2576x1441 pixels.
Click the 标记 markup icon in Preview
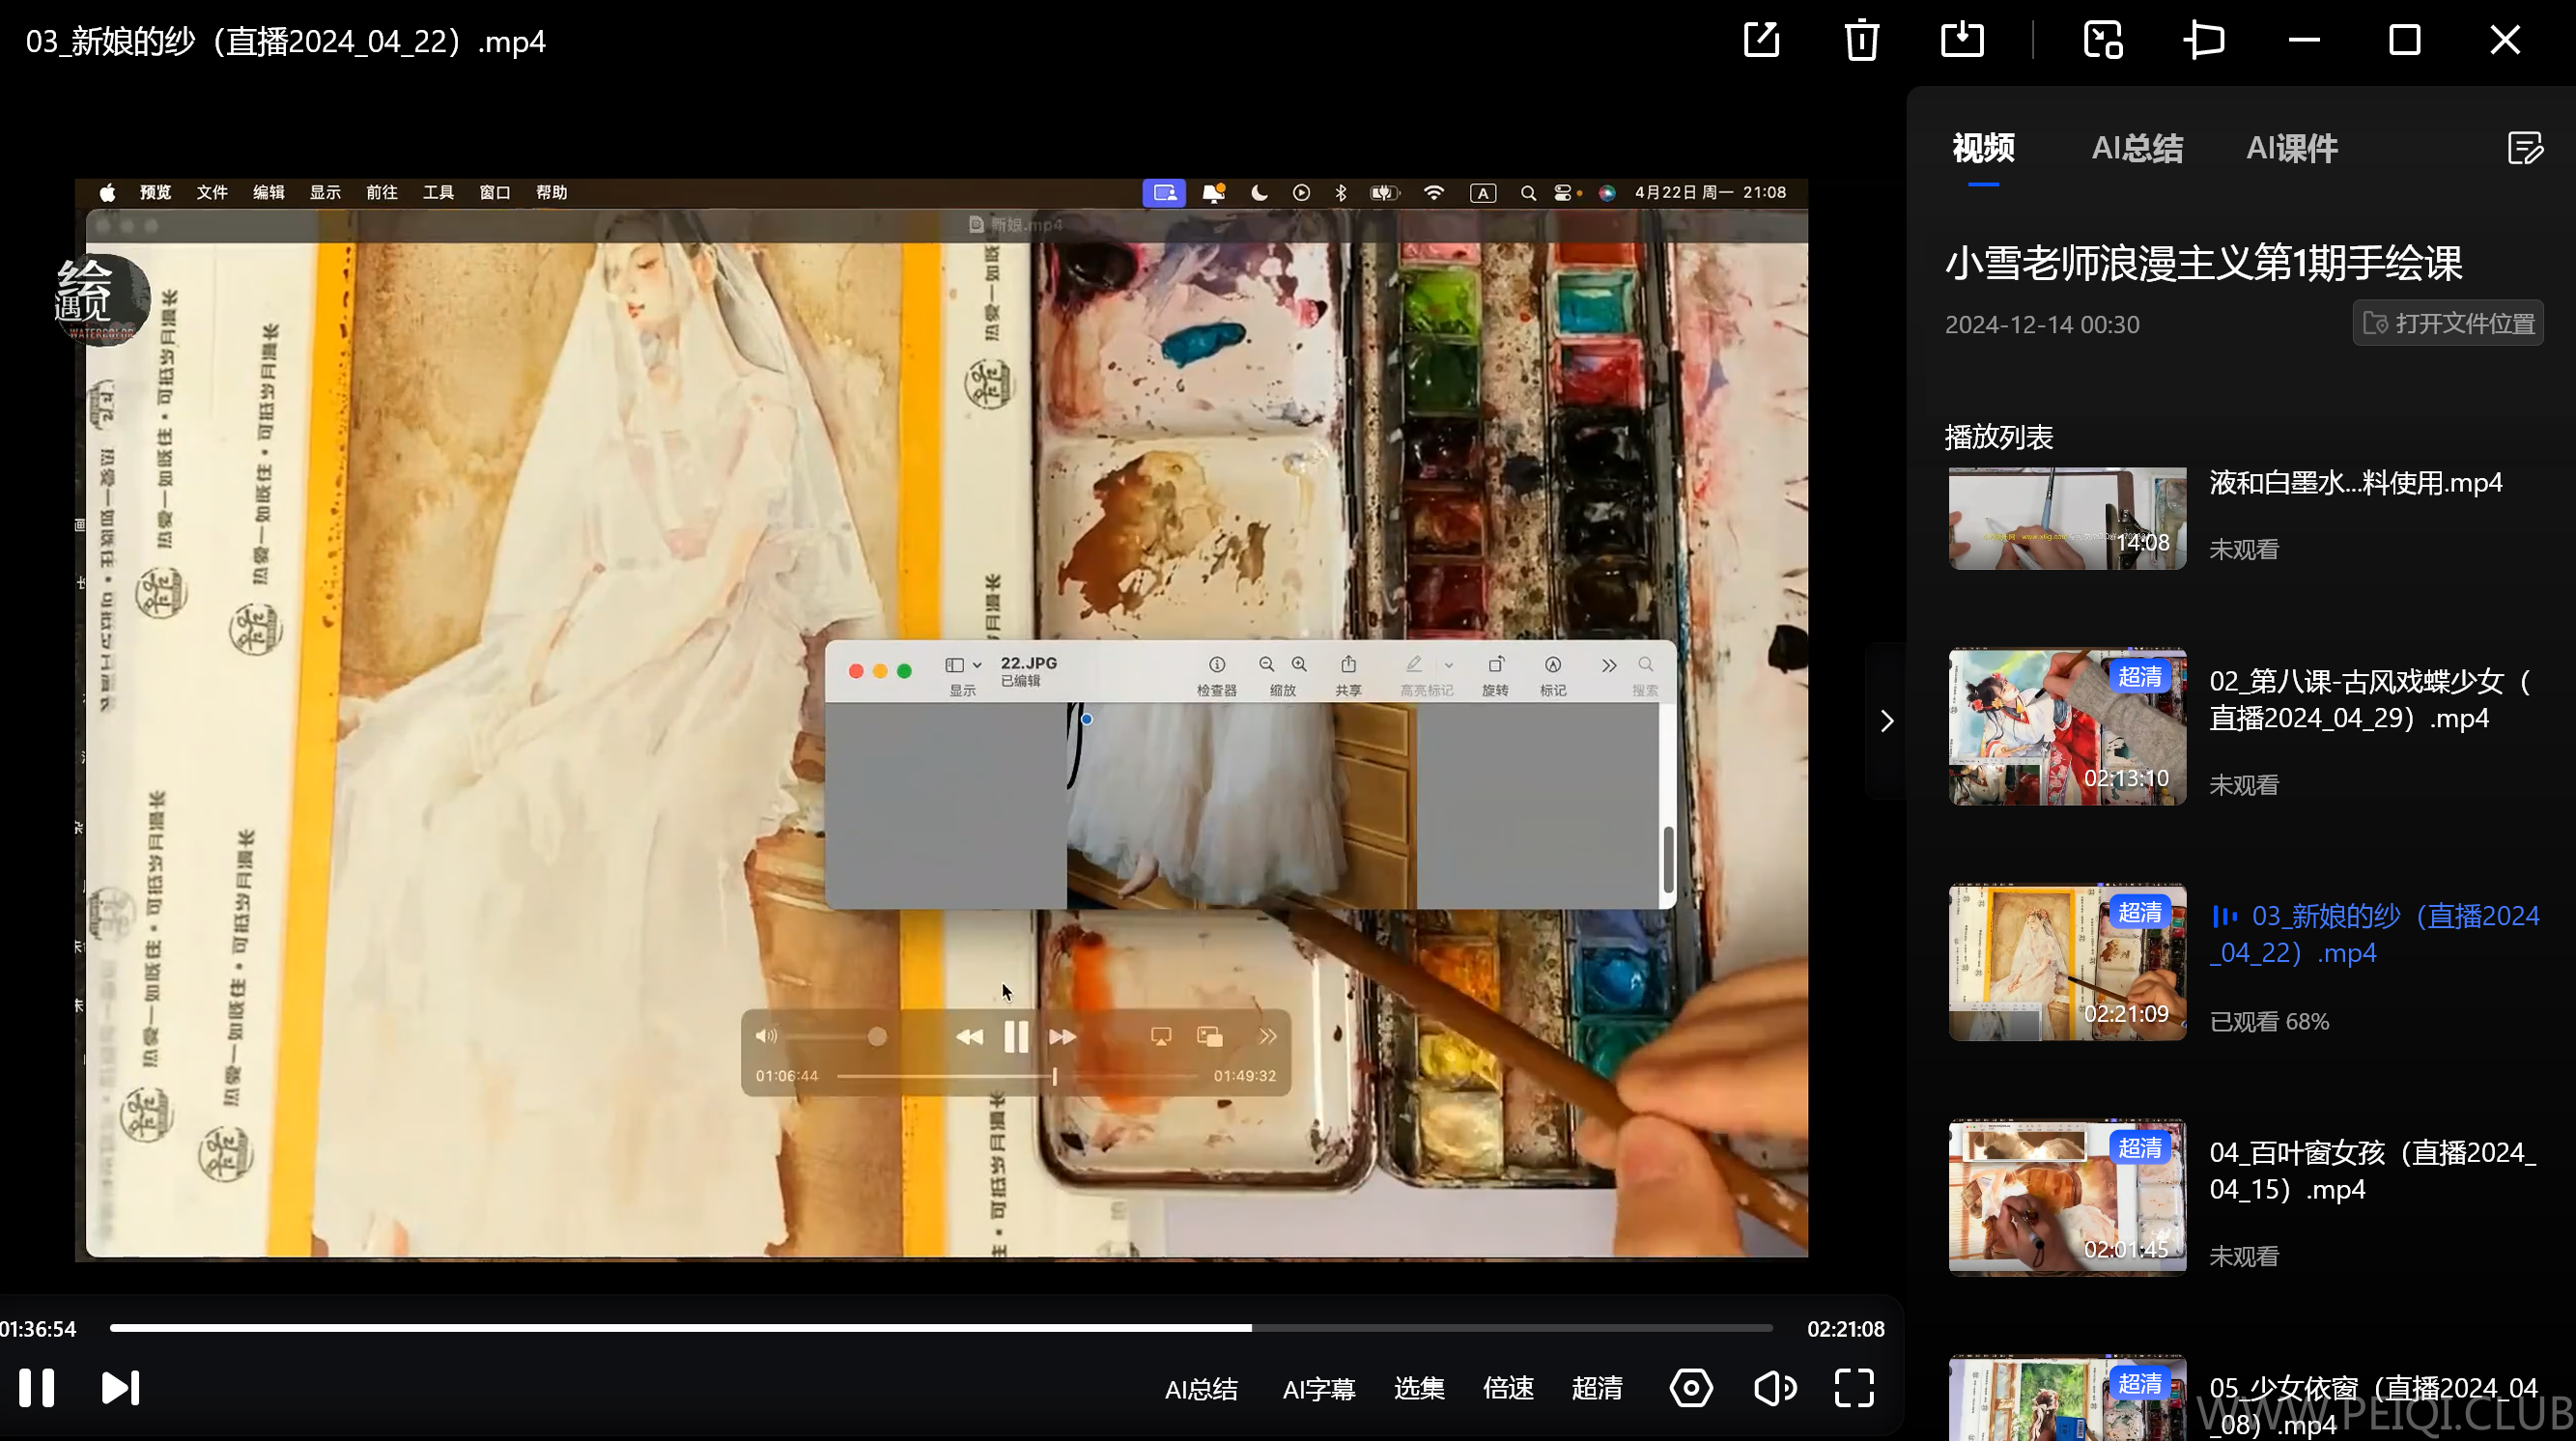click(1552, 665)
